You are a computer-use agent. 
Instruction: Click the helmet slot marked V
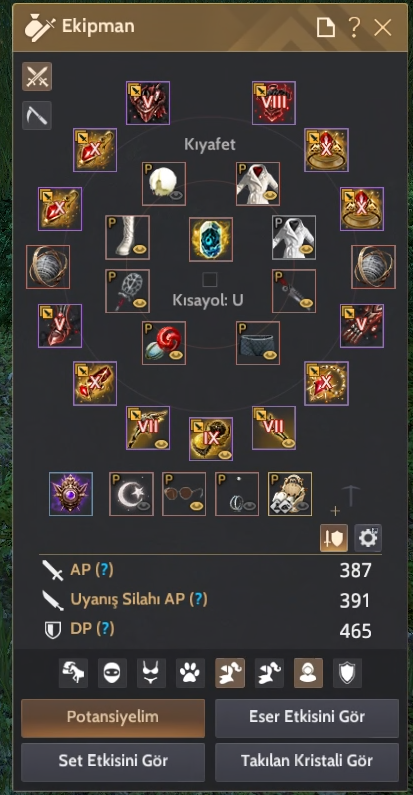tap(148, 103)
